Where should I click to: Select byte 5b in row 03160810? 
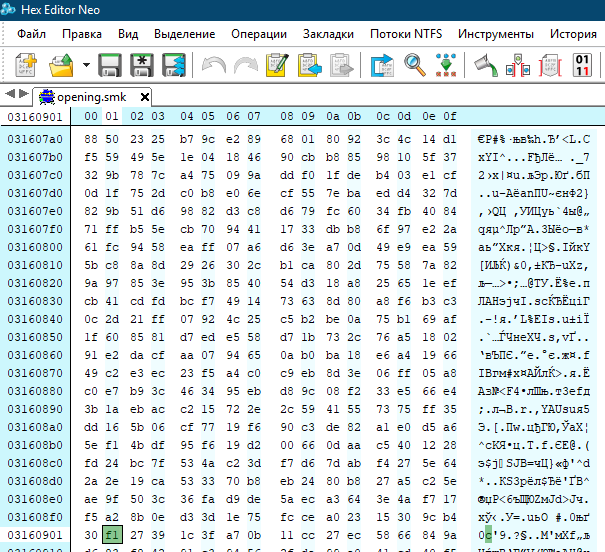click(x=91, y=265)
